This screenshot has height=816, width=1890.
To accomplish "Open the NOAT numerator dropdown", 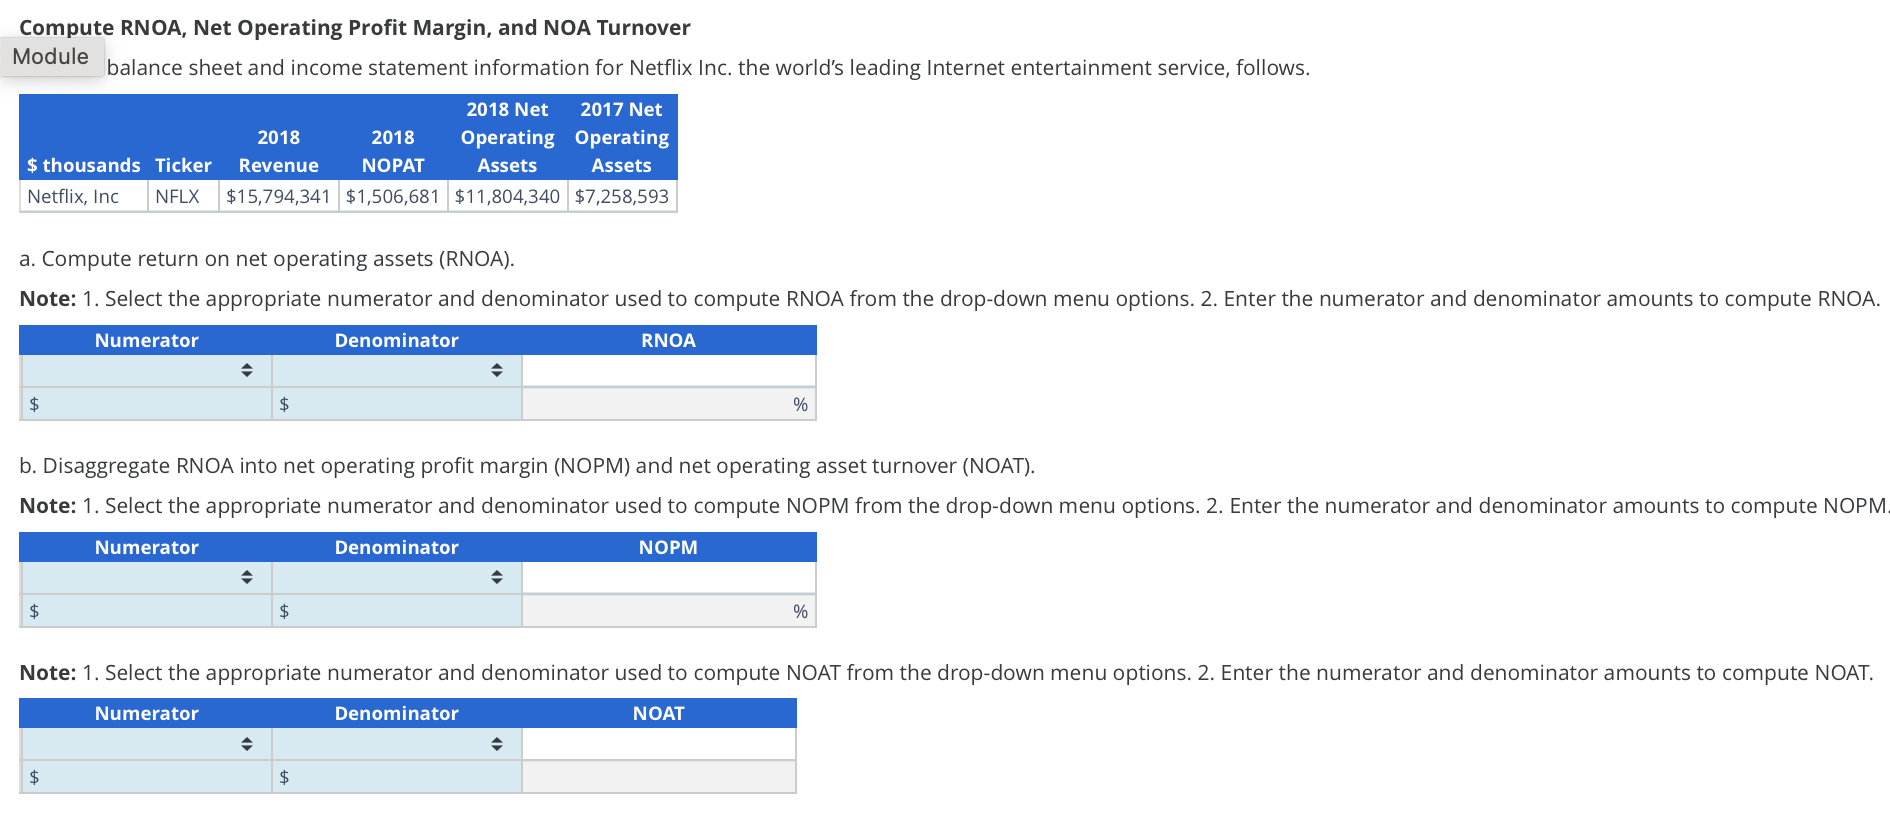I will click(x=146, y=744).
